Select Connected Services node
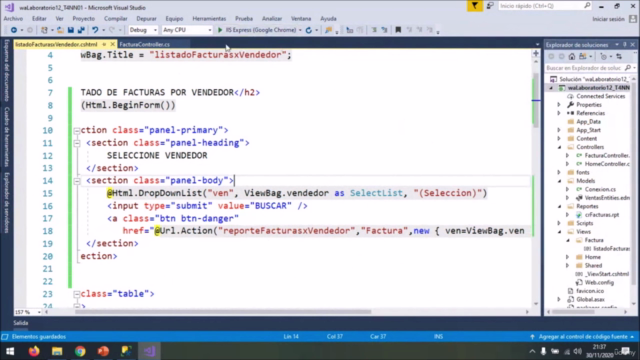 coord(600,96)
